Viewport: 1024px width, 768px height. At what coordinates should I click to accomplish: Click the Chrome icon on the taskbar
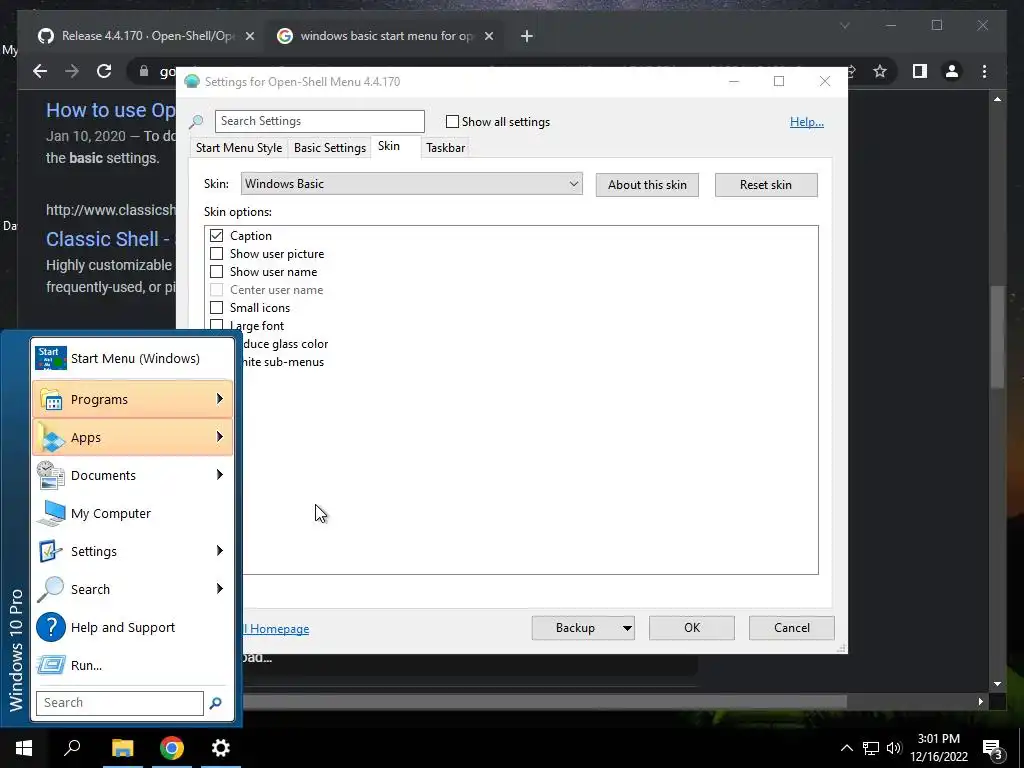tap(172, 748)
